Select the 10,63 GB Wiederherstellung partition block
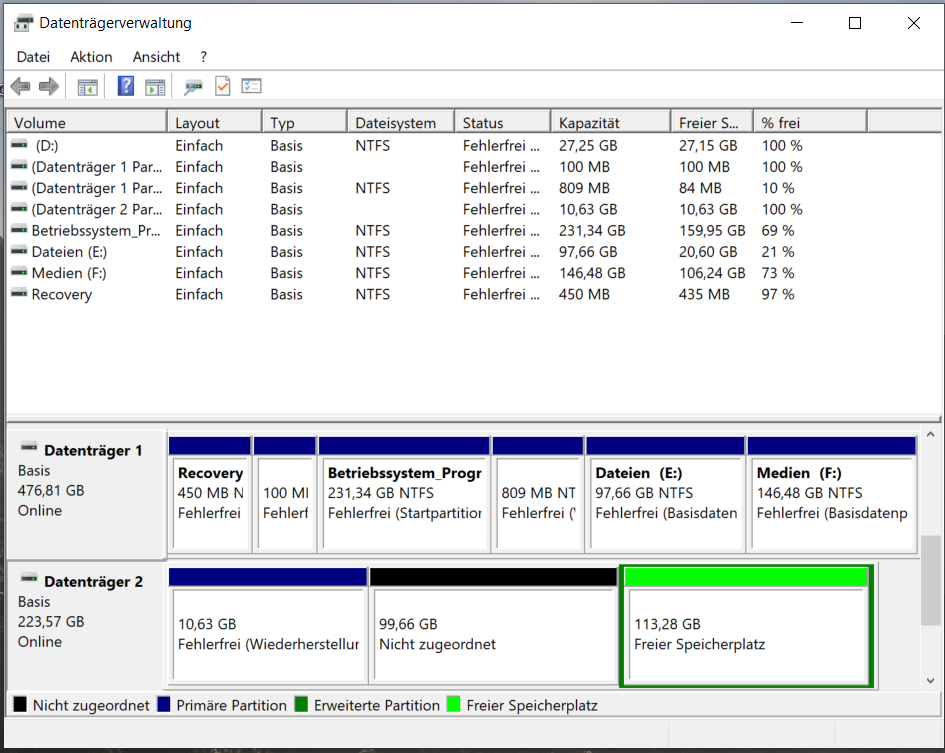This screenshot has width=945, height=753. [268, 626]
